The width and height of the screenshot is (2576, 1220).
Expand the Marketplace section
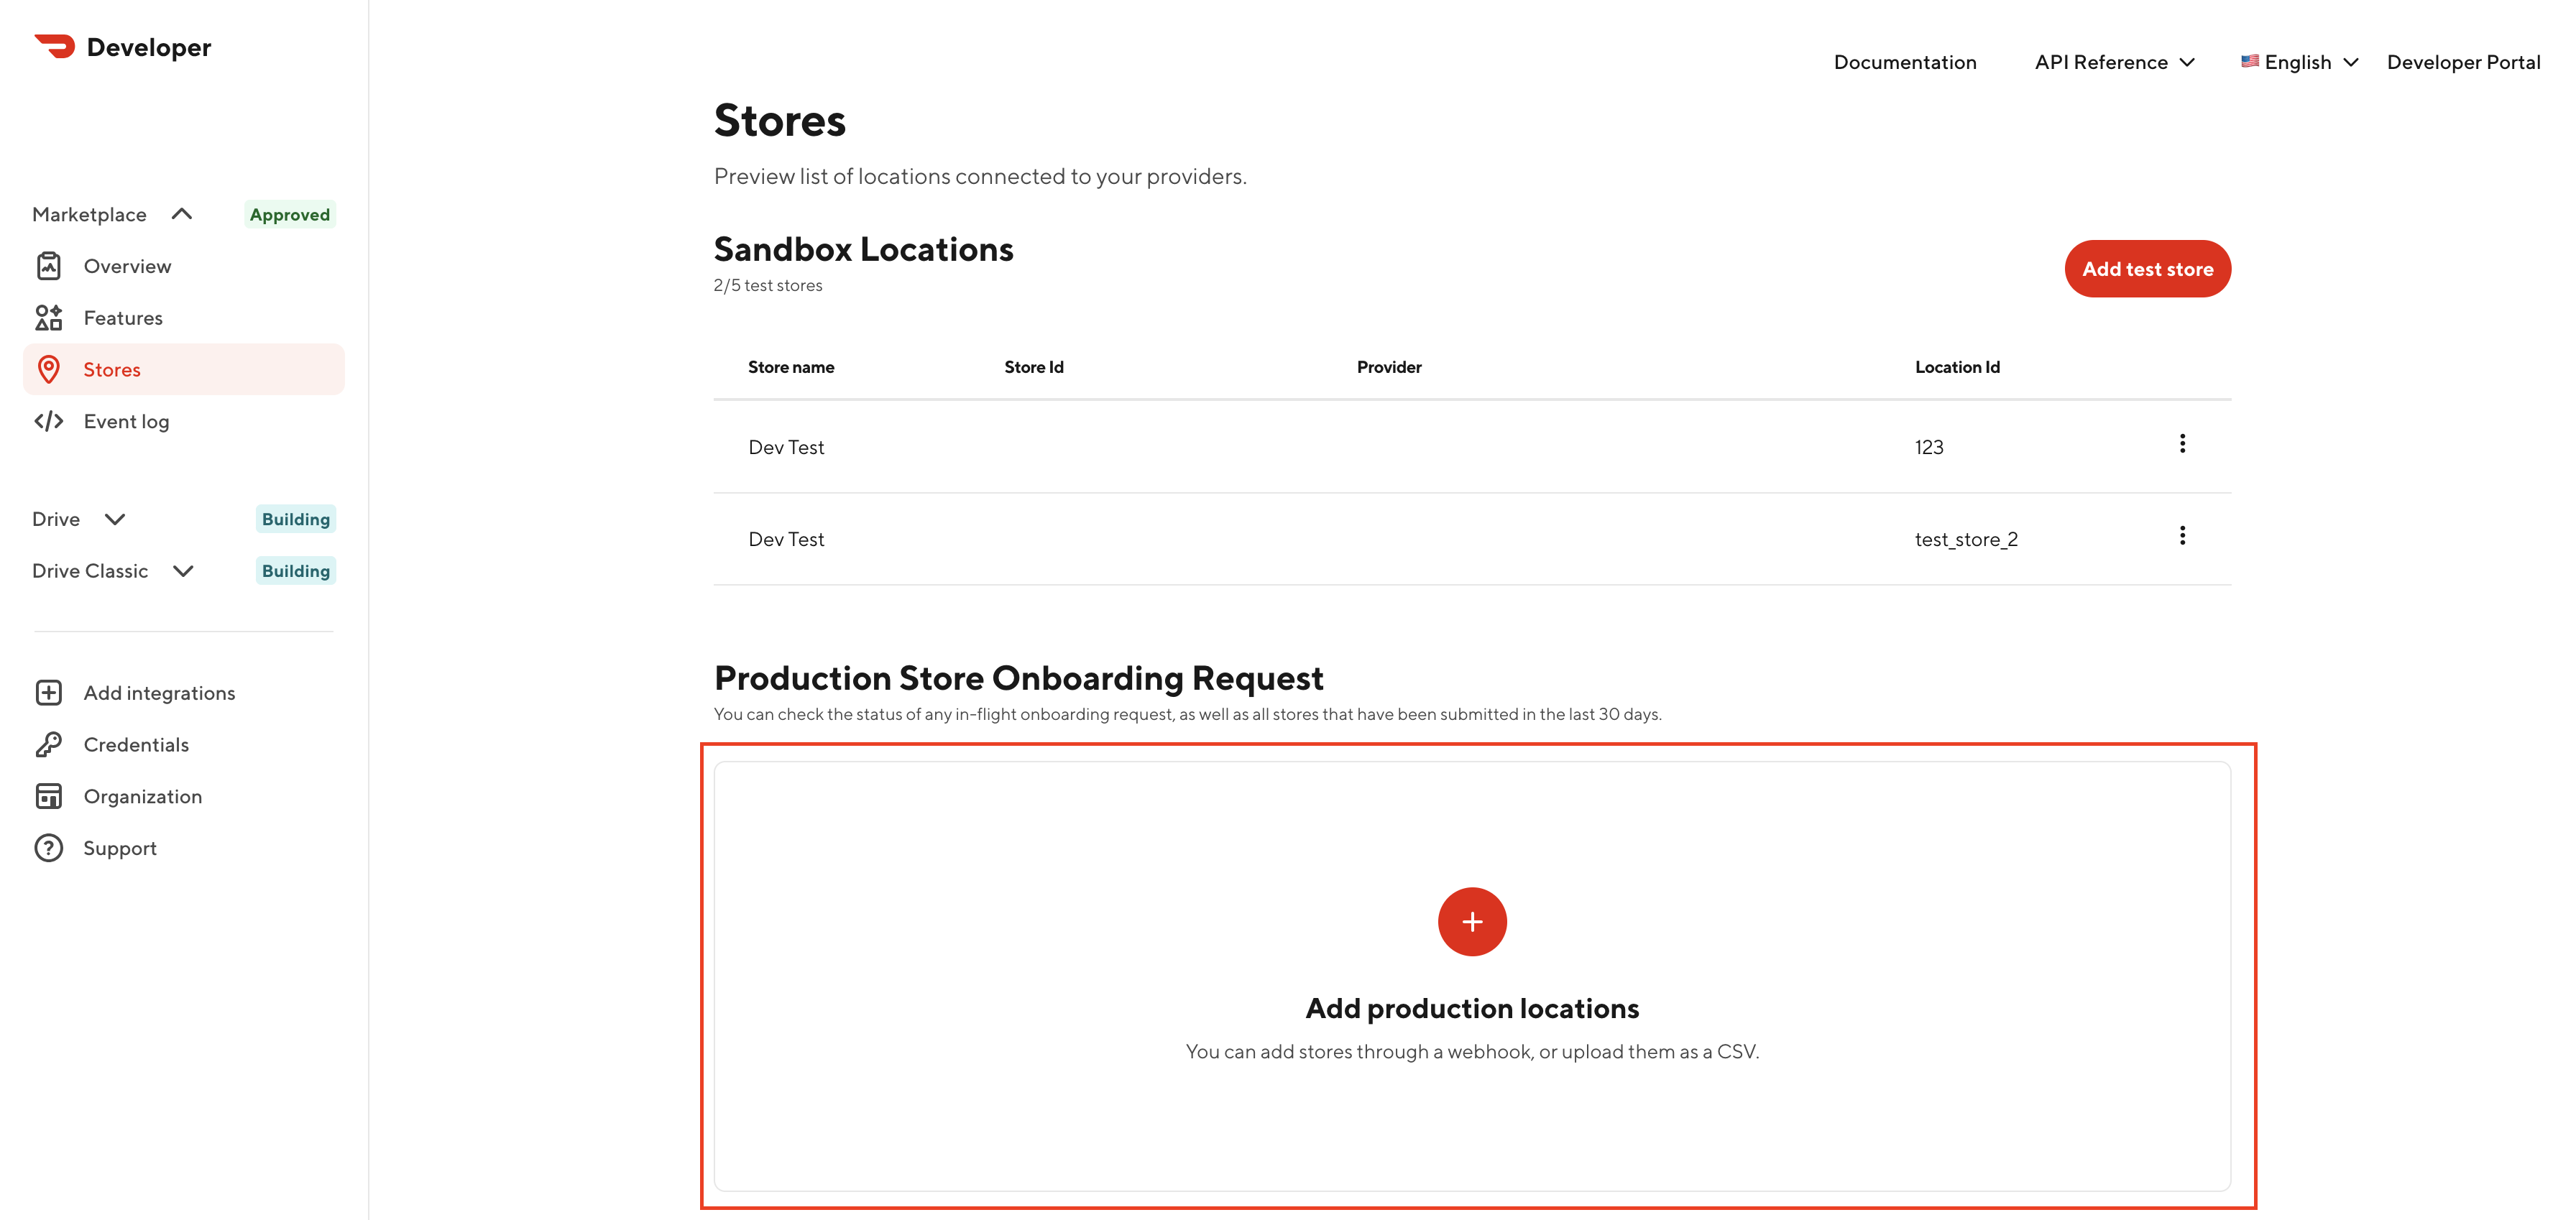[179, 213]
